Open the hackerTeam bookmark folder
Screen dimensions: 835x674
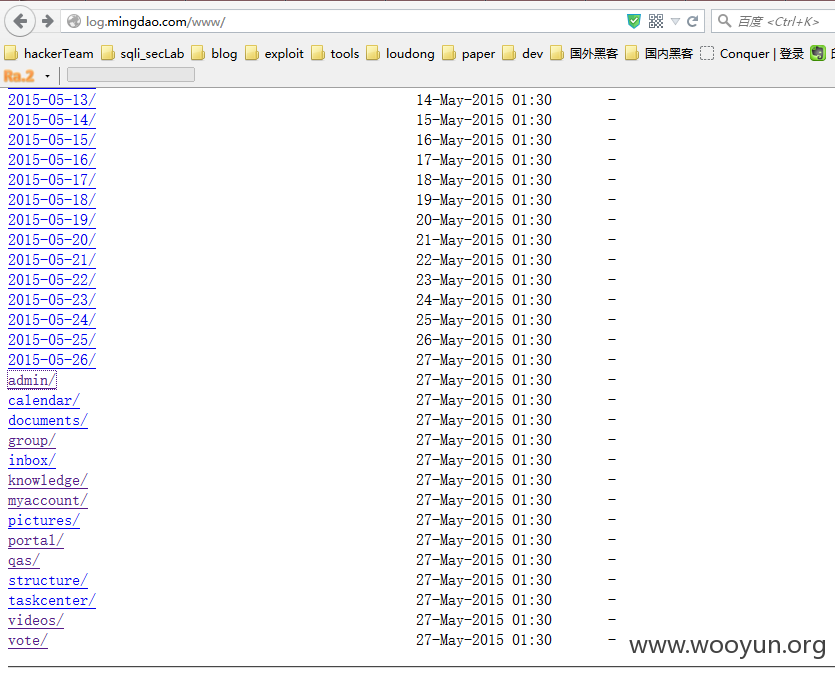49,53
